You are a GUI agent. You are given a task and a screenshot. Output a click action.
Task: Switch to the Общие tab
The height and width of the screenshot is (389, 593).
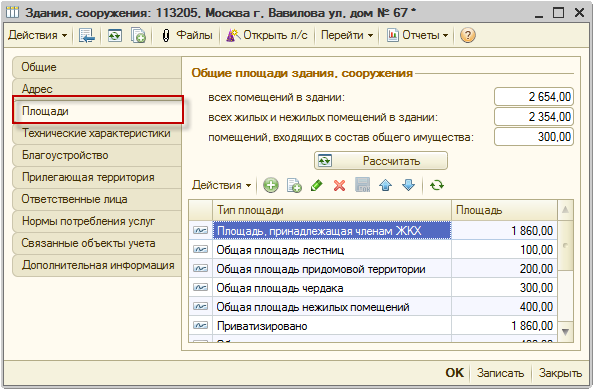point(97,67)
